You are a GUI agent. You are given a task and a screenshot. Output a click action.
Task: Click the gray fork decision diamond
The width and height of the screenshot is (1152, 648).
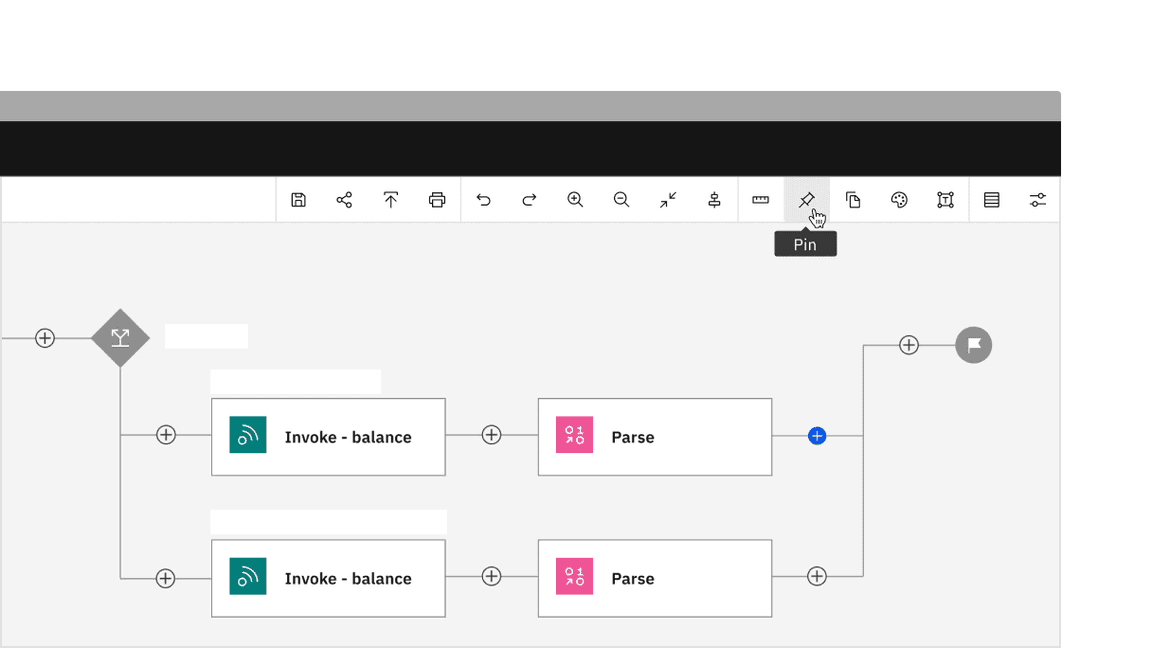click(x=120, y=338)
